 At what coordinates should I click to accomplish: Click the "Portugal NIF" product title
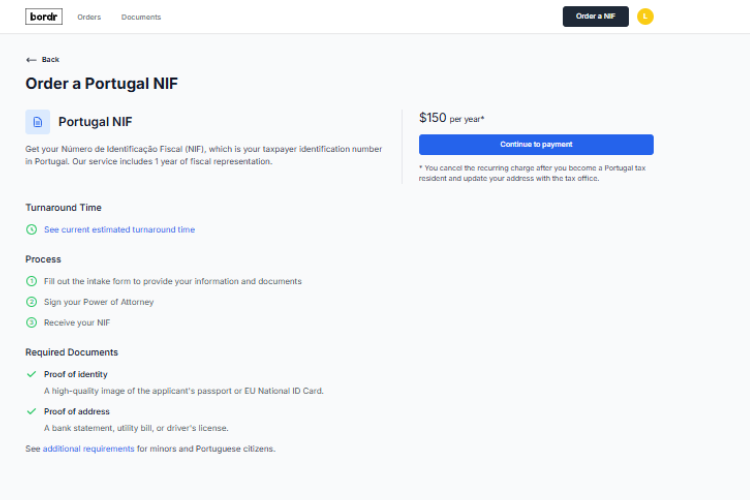95,122
